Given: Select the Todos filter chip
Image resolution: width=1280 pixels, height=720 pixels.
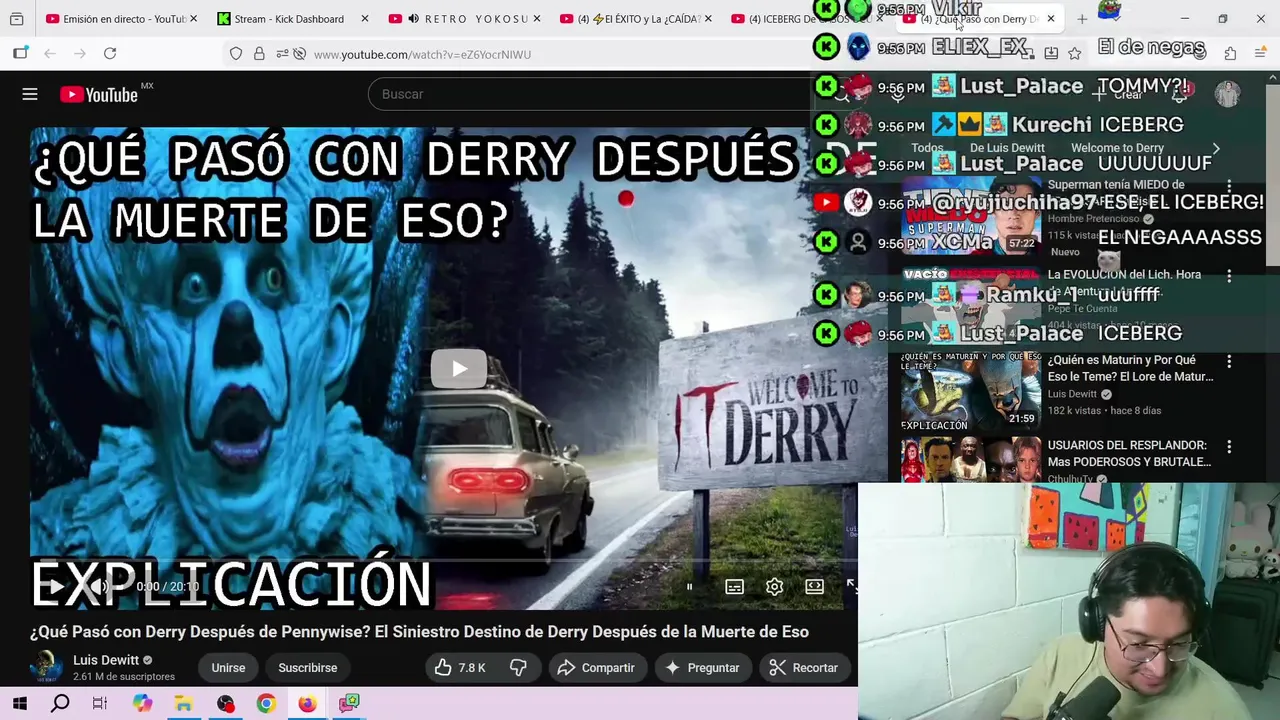Looking at the screenshot, I should (x=927, y=148).
